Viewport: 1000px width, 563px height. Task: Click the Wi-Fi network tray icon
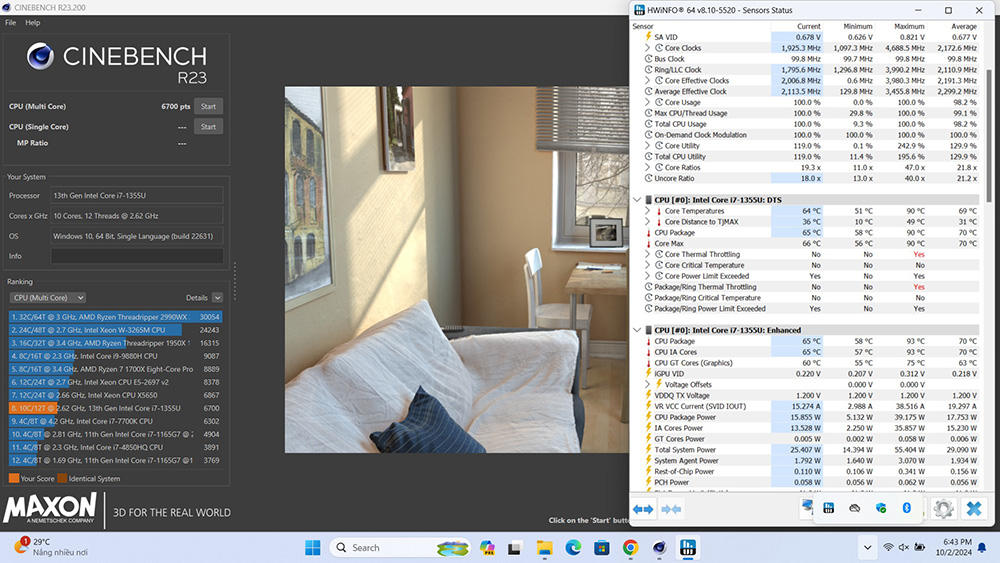[x=888, y=547]
